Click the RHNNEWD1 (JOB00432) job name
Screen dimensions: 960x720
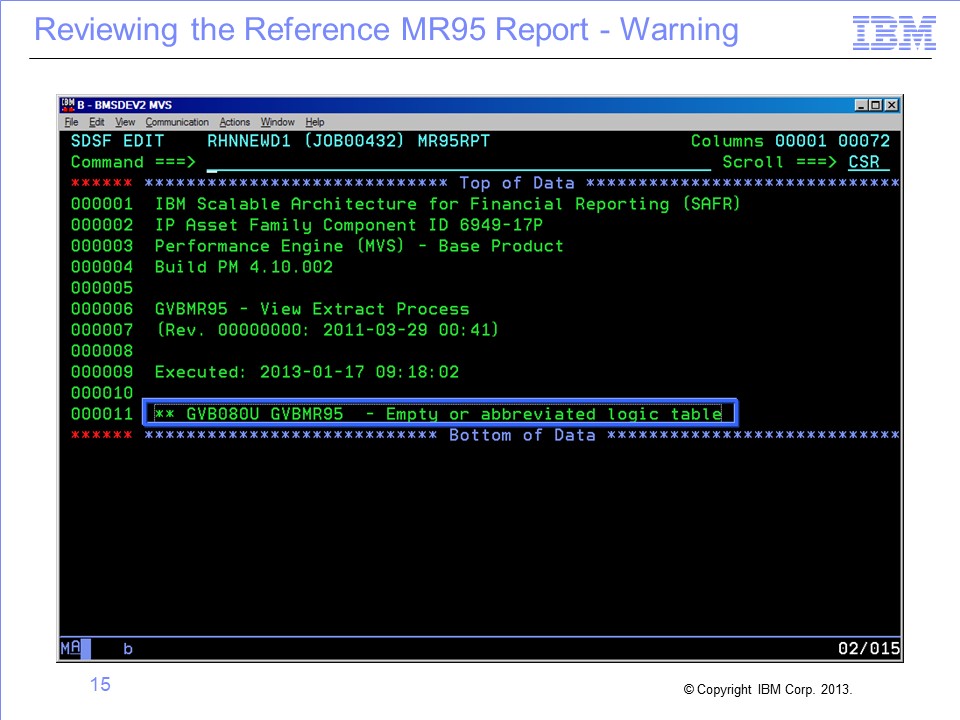[306, 141]
